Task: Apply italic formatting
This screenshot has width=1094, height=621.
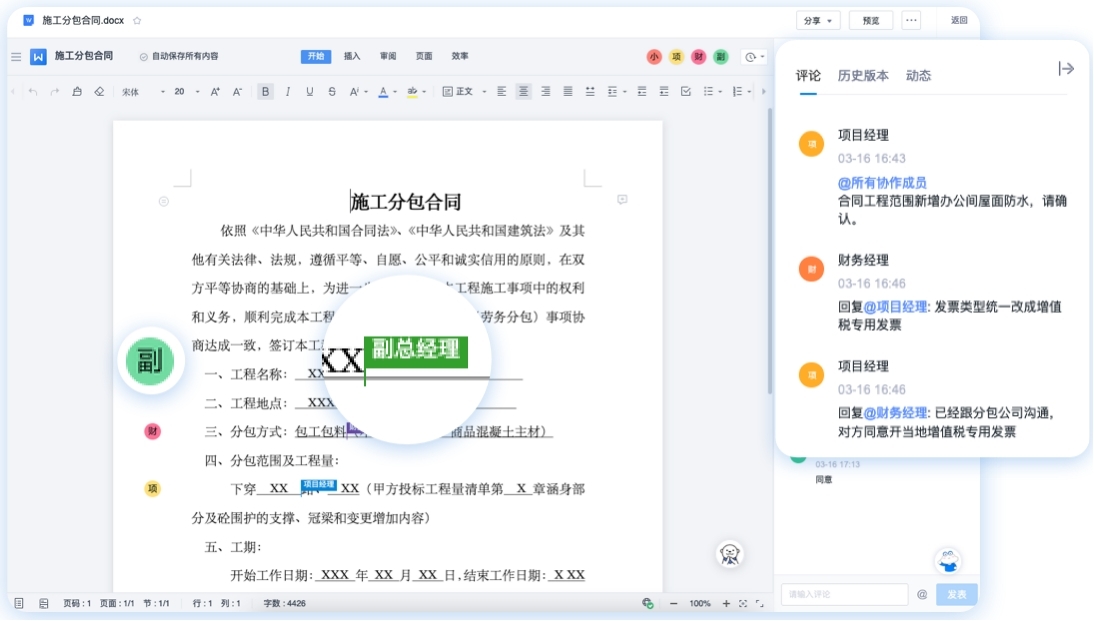Action: tap(288, 91)
